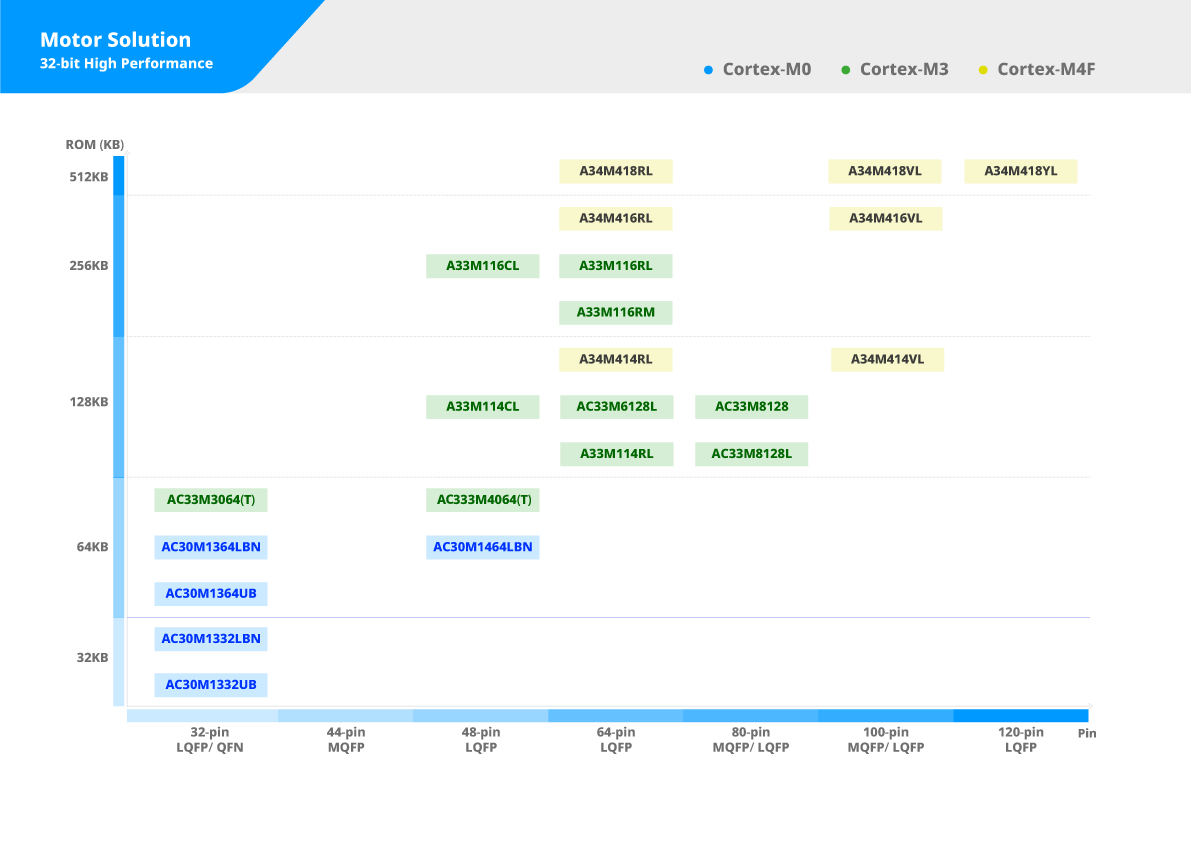This screenshot has height=842, width=1191.
Task: Click the A33M116RM product box
Action: point(616,312)
